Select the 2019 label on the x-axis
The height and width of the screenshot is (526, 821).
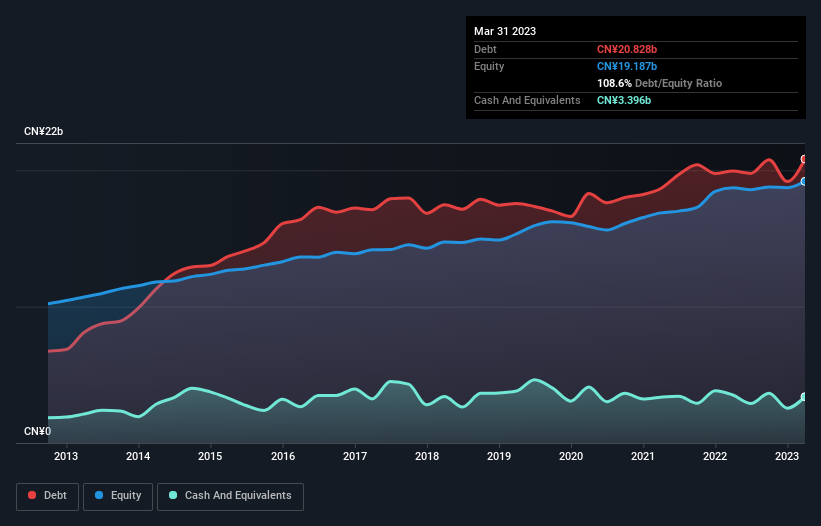pyautogui.click(x=498, y=457)
